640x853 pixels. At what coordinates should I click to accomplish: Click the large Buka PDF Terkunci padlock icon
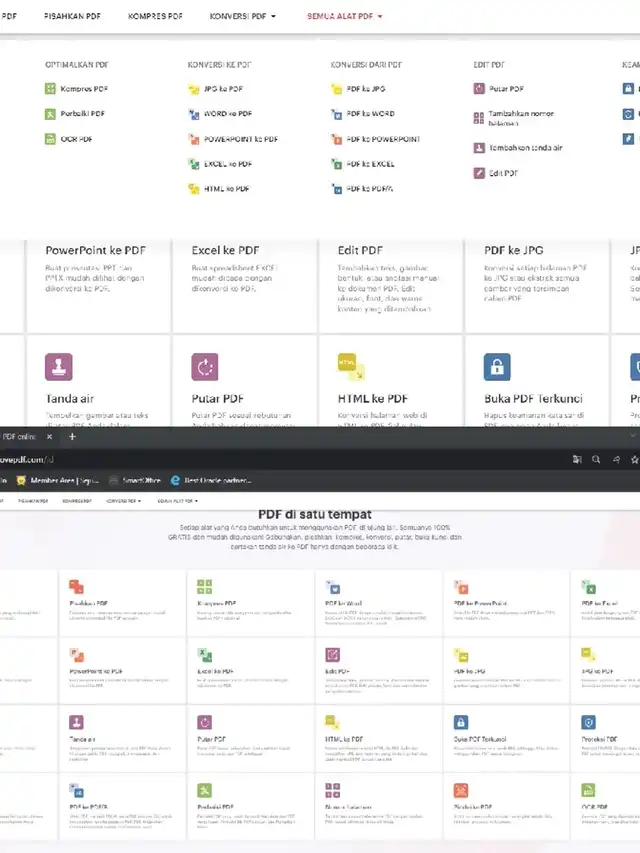(x=497, y=367)
